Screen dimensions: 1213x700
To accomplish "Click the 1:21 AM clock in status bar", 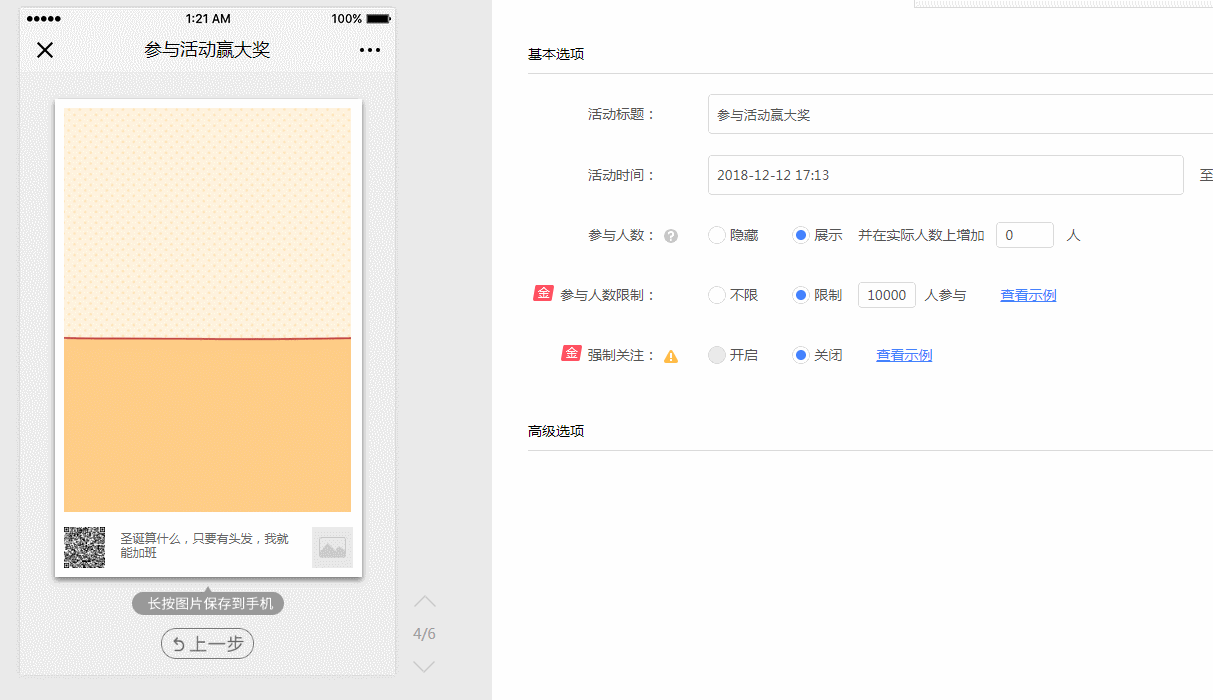I will (x=208, y=19).
